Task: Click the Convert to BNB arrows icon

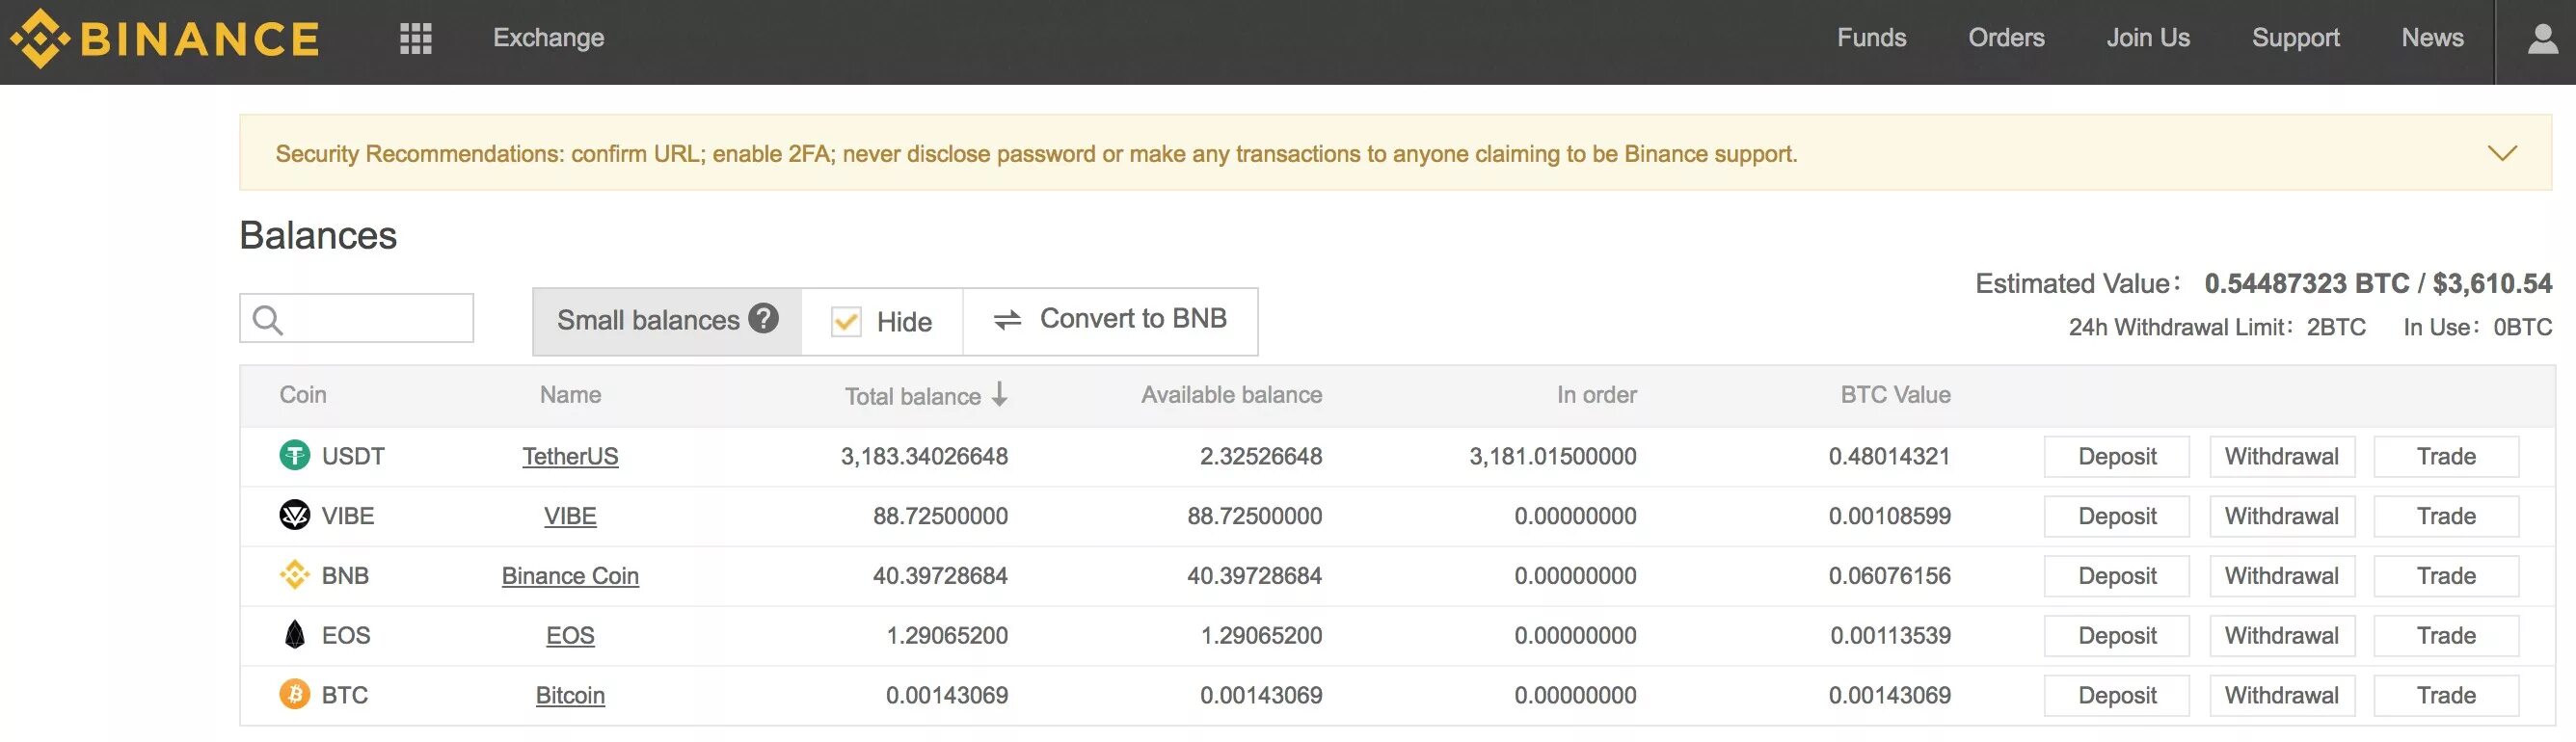Action: click(x=1007, y=320)
